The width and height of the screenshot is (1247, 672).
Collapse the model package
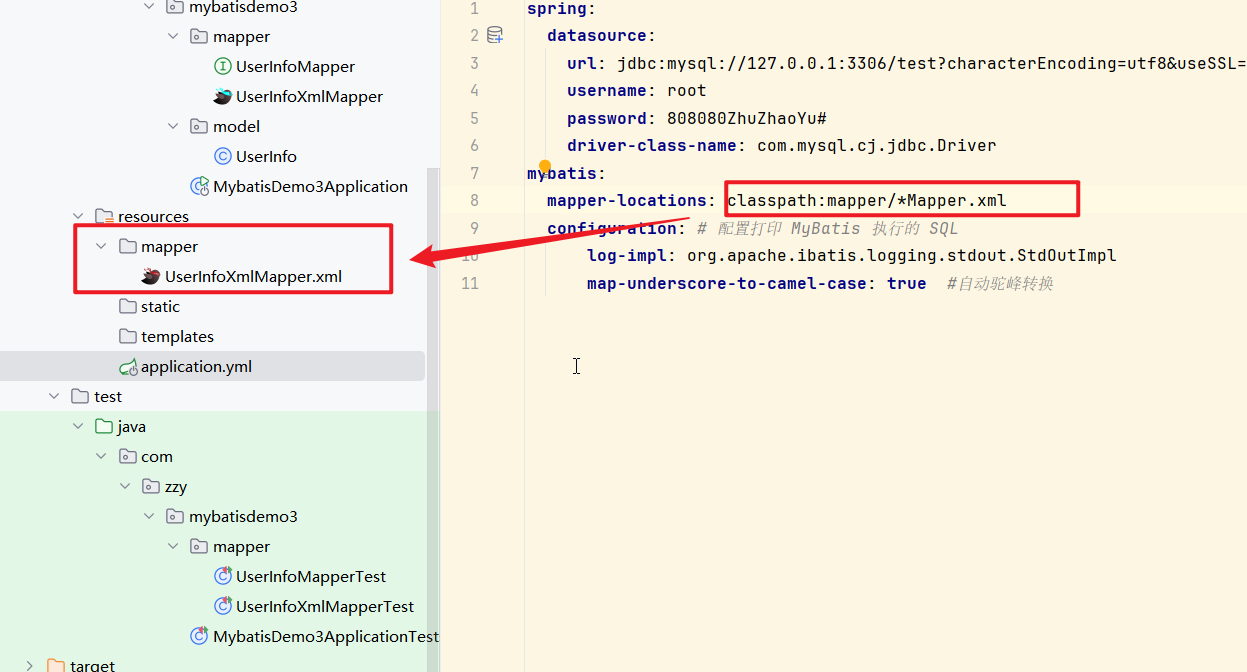173,127
